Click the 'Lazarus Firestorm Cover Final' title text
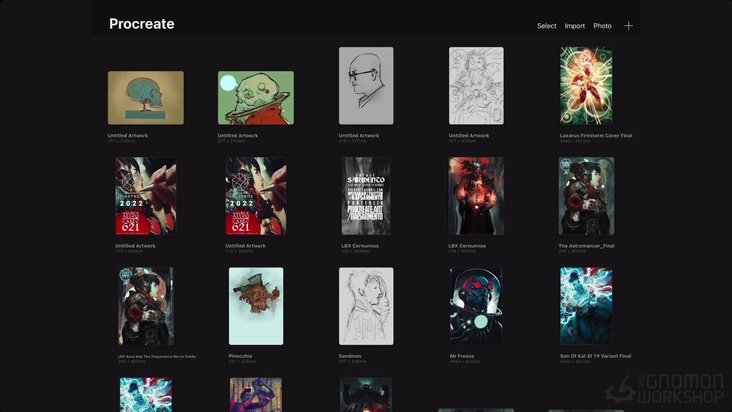 click(x=596, y=136)
